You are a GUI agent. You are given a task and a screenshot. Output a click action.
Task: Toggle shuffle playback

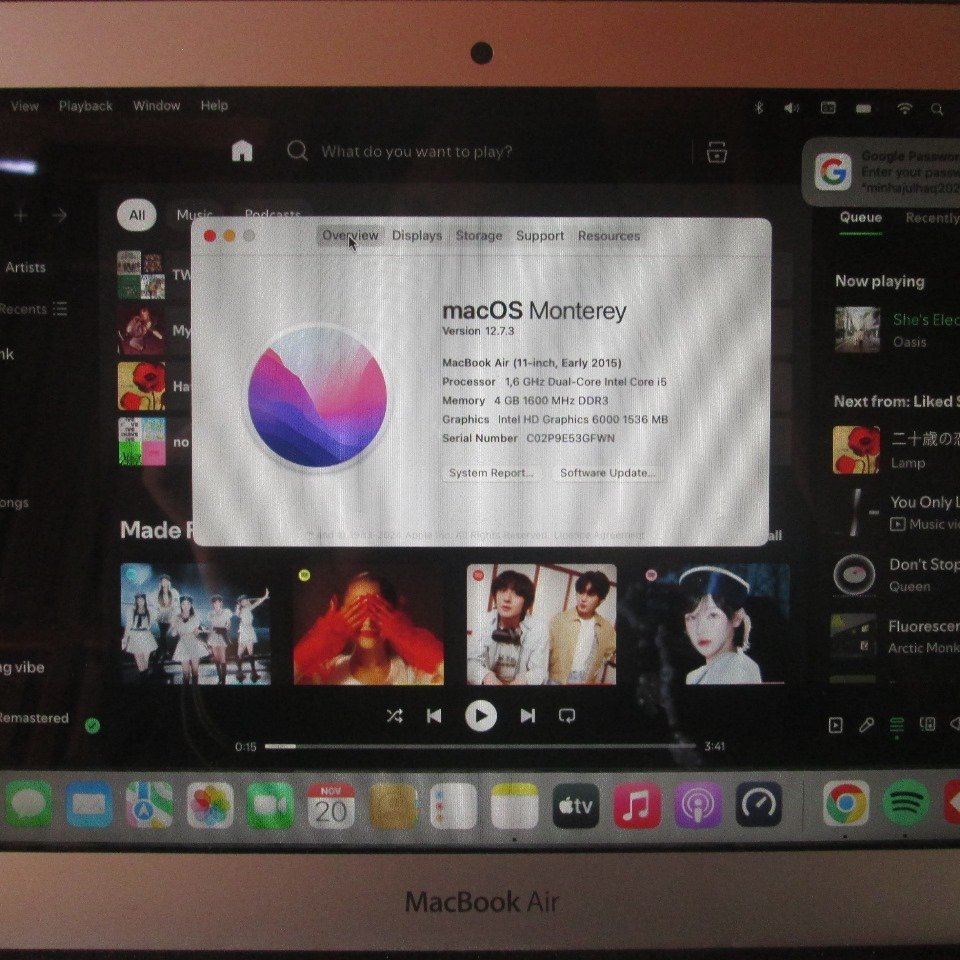click(395, 716)
